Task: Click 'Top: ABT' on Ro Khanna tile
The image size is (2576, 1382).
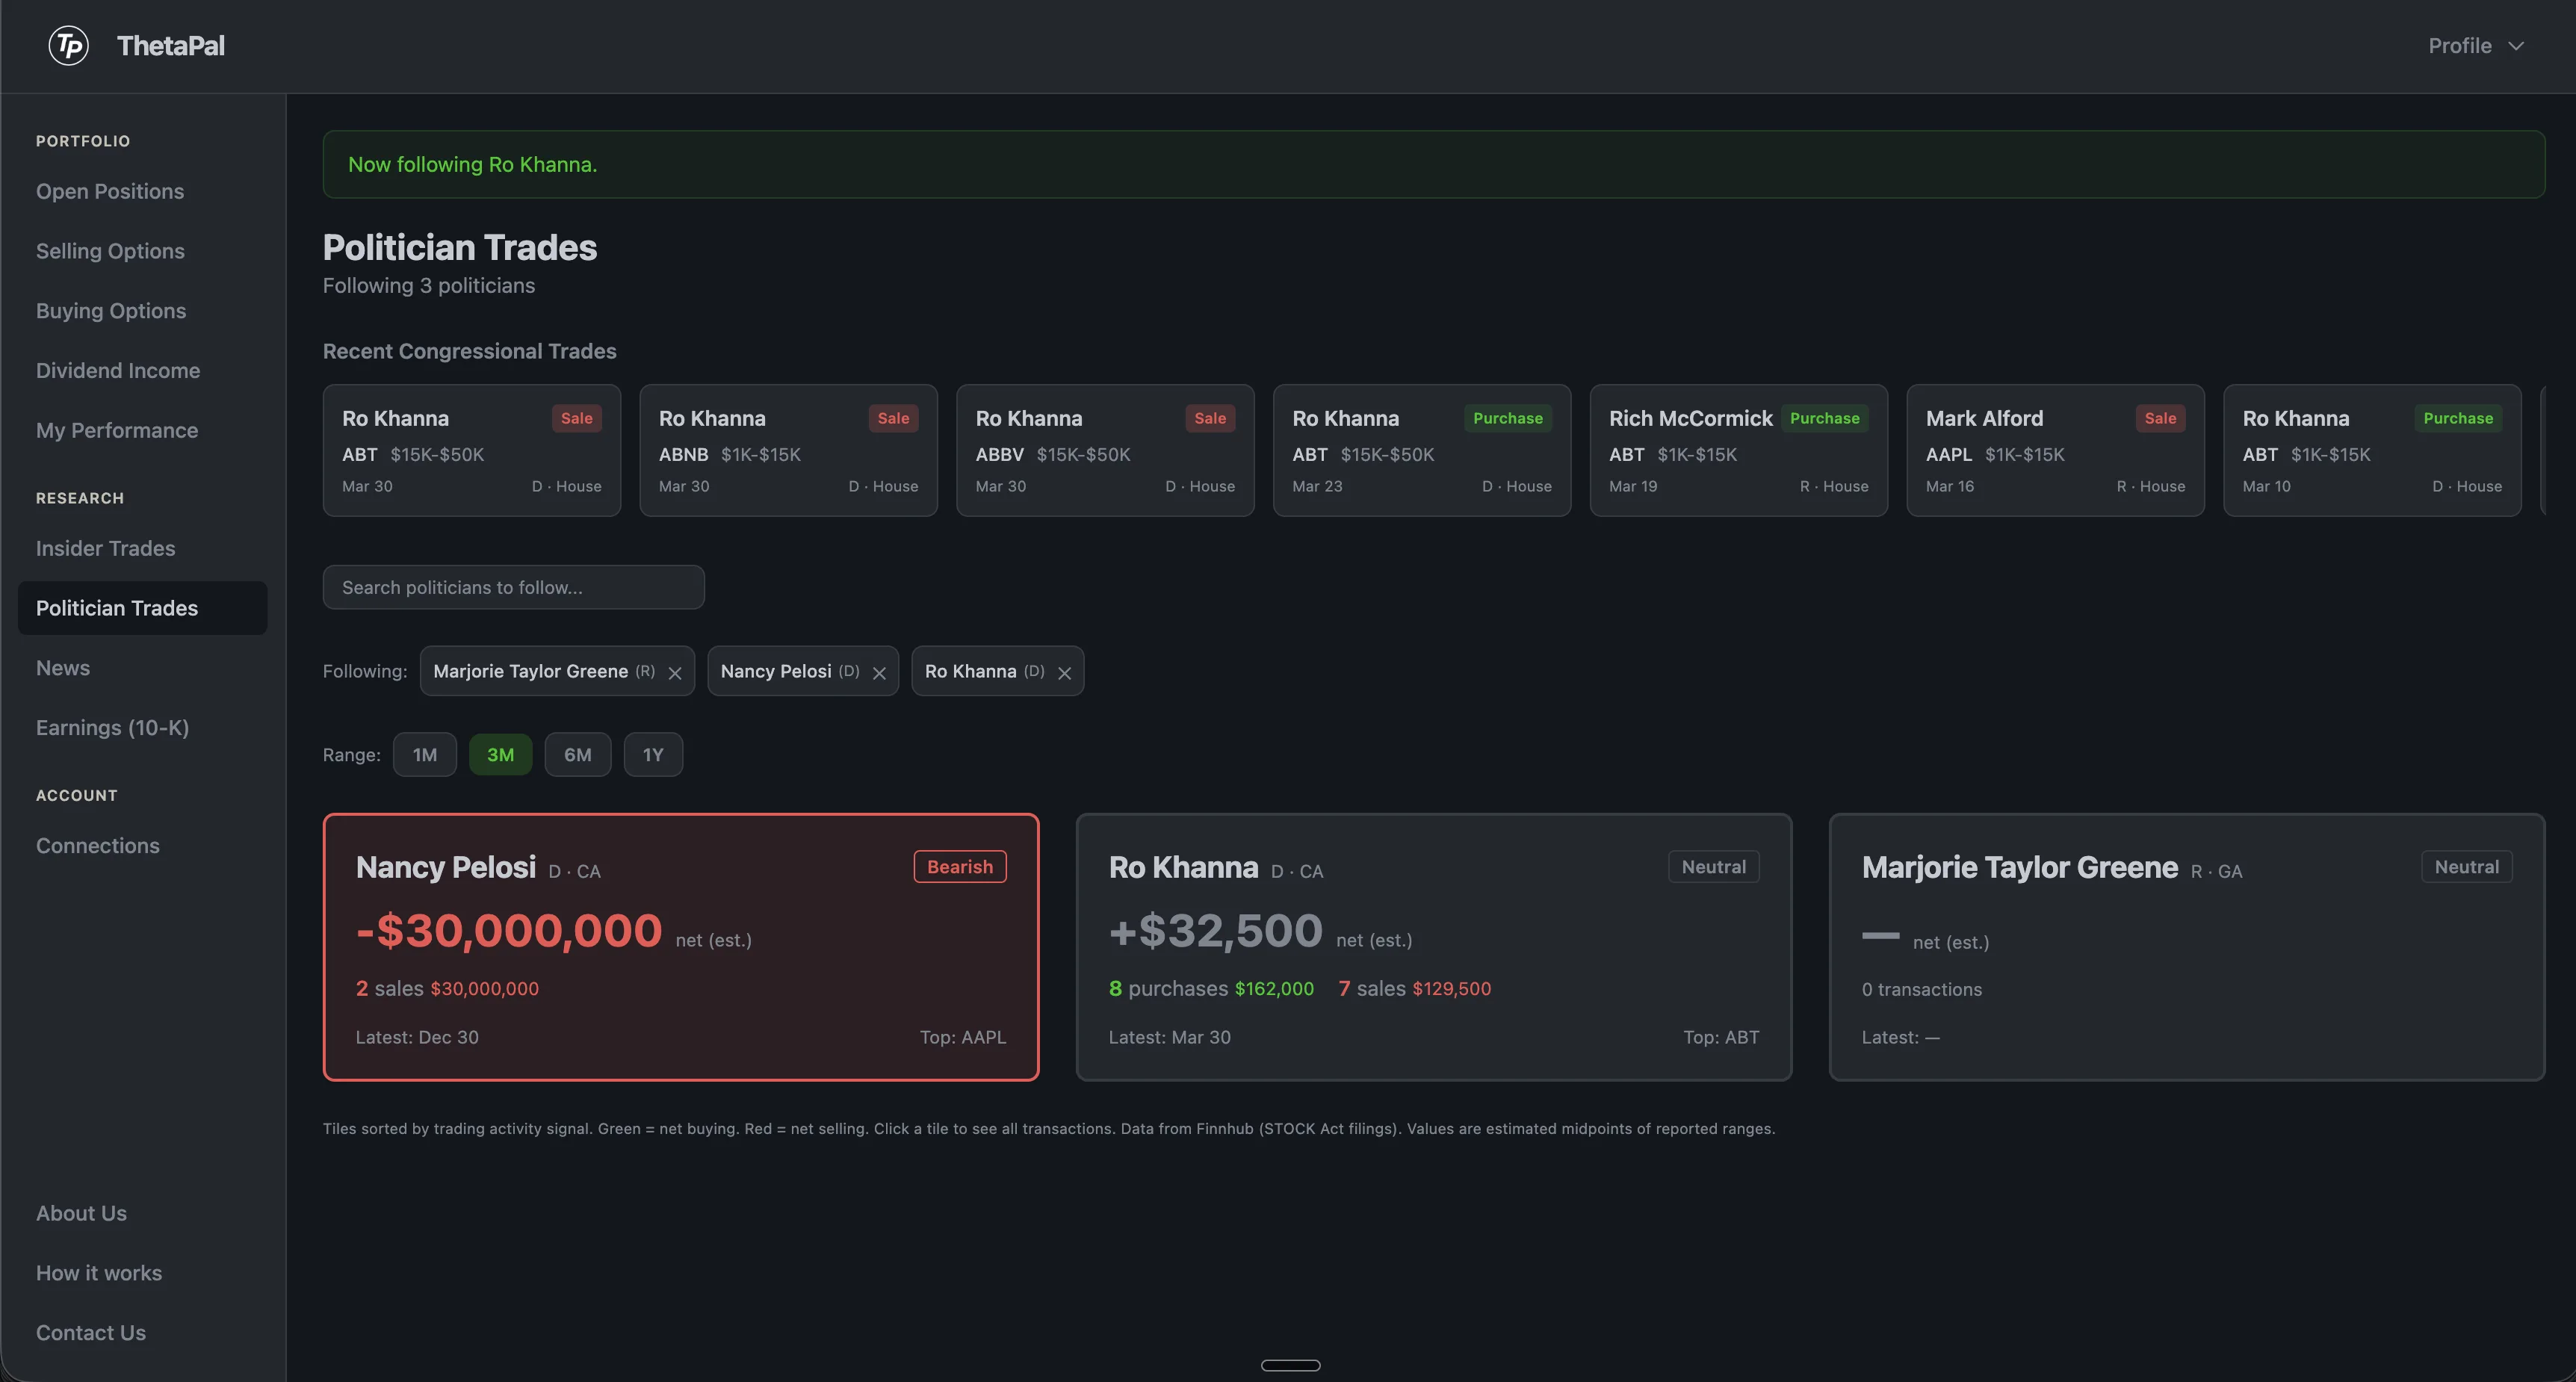Action: [1721, 1037]
